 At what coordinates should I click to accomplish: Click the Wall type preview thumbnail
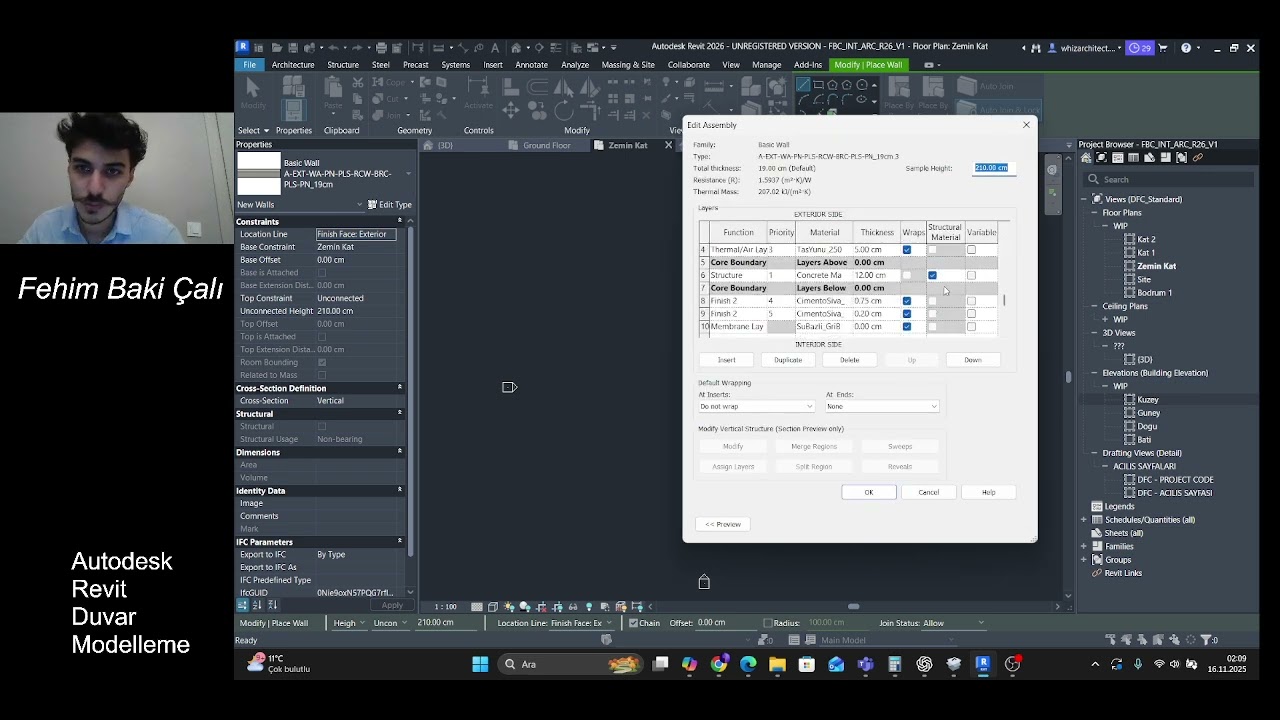click(x=258, y=173)
